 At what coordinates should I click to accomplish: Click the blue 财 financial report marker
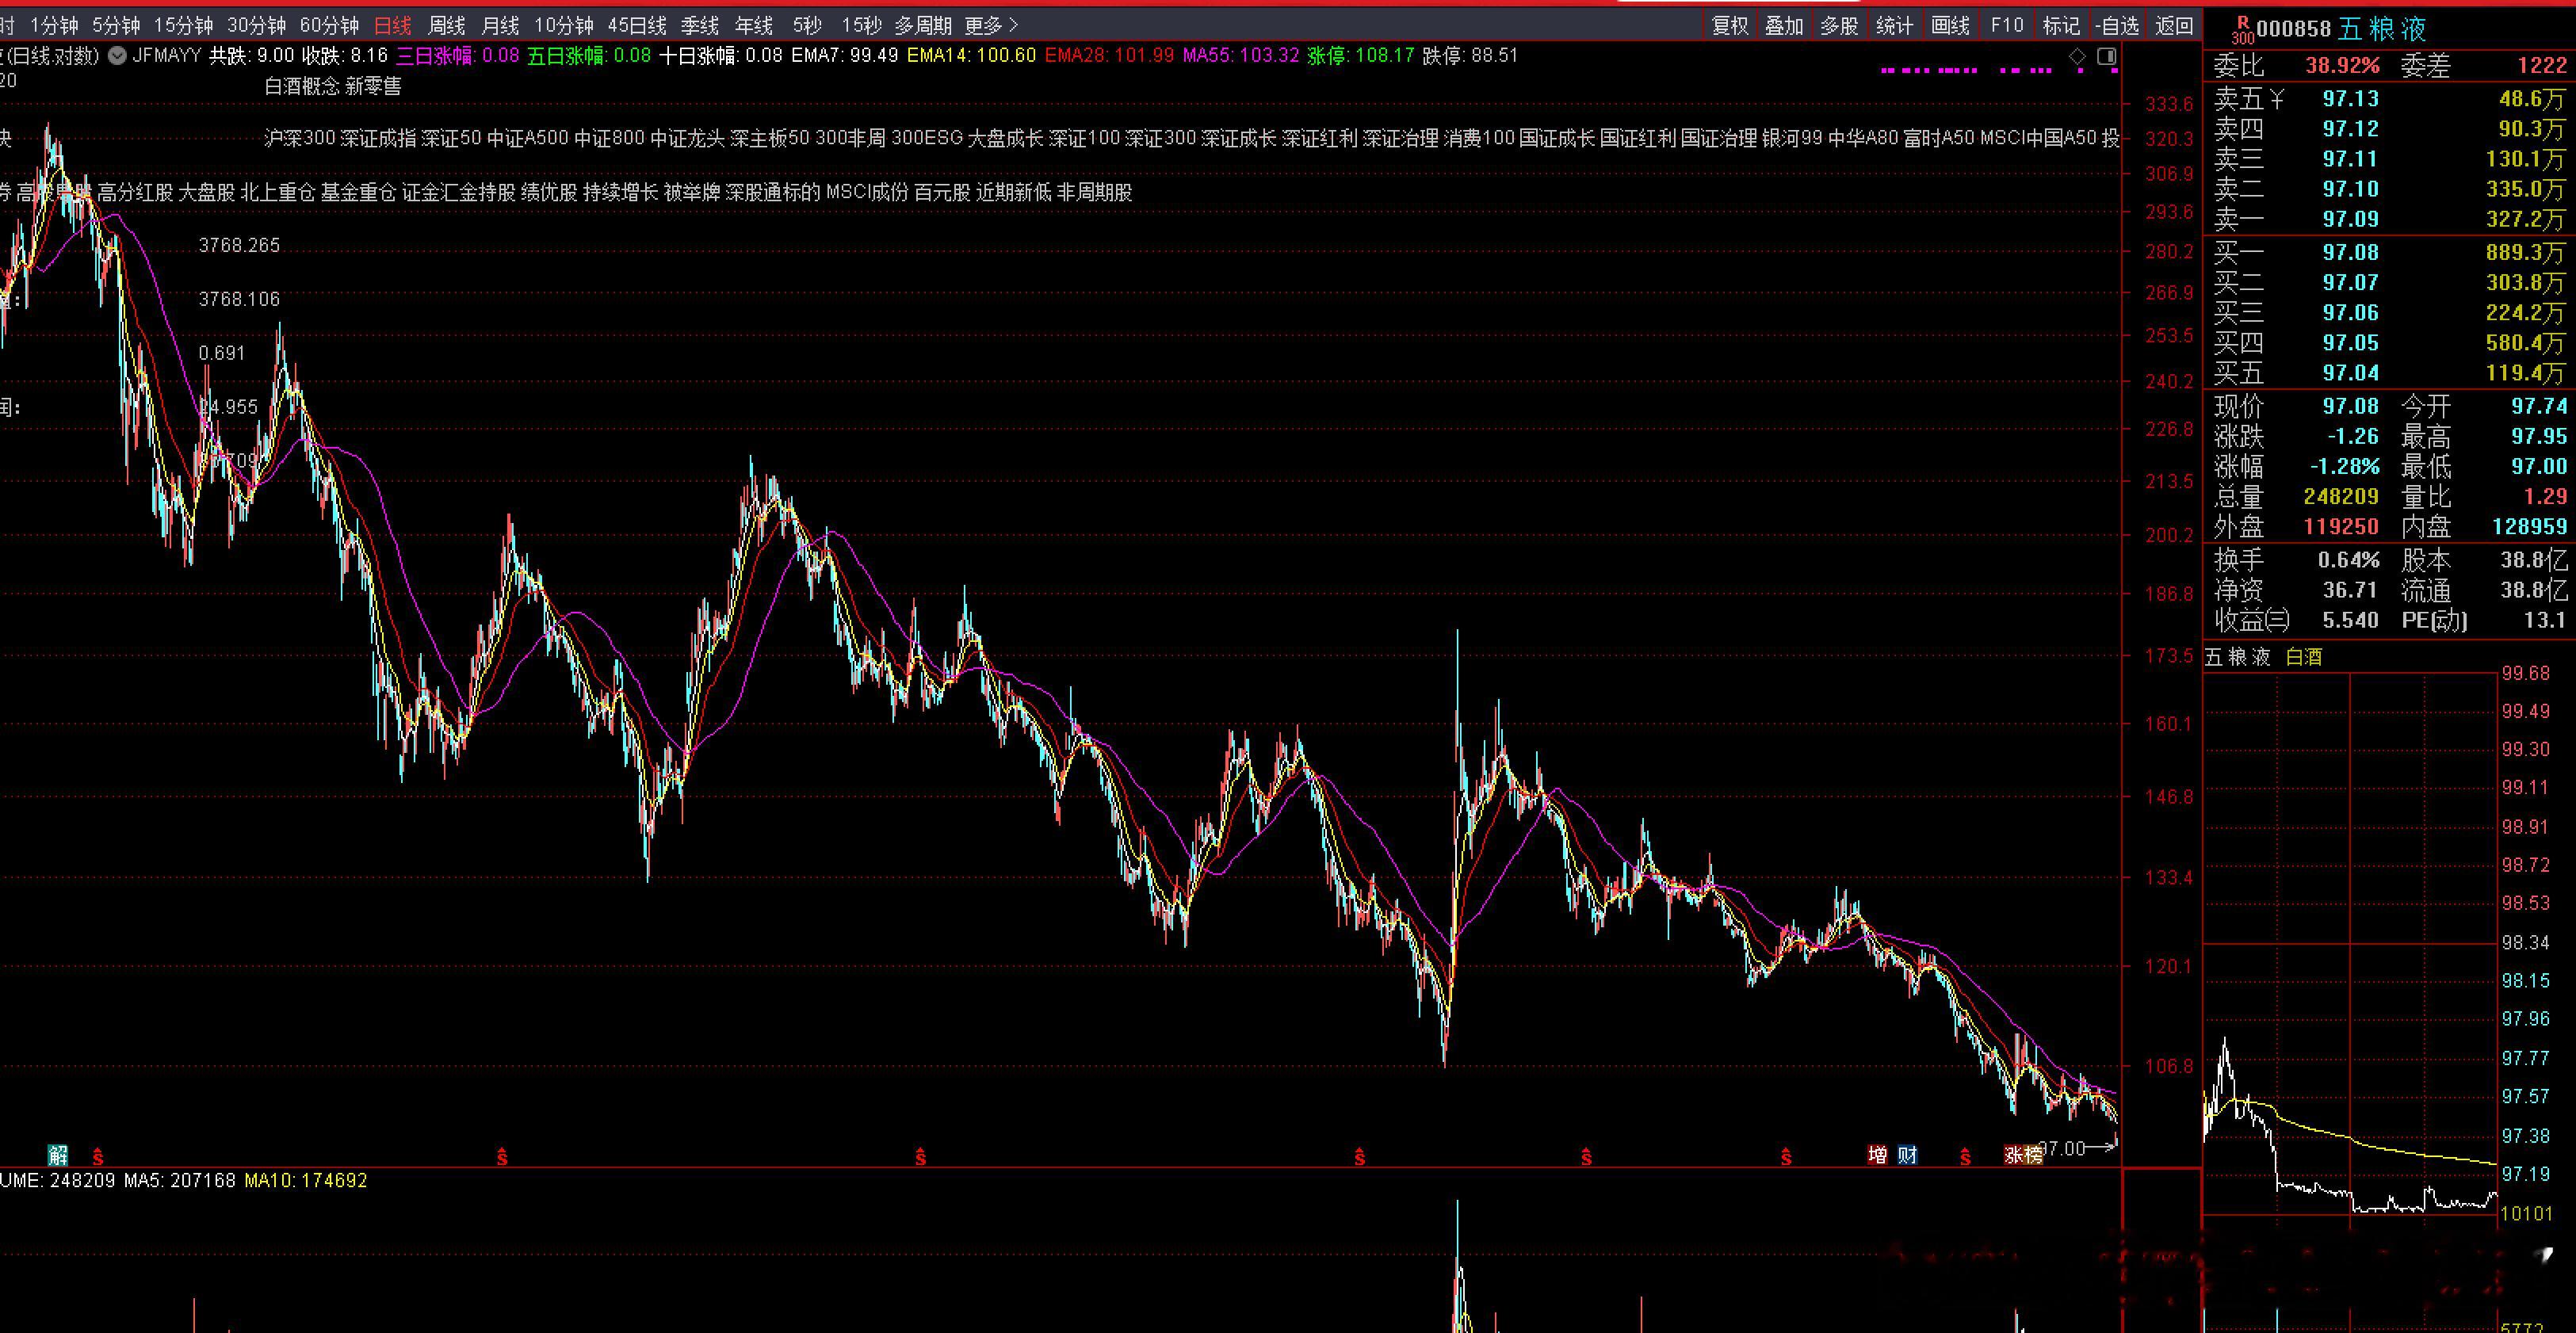coord(1907,1155)
